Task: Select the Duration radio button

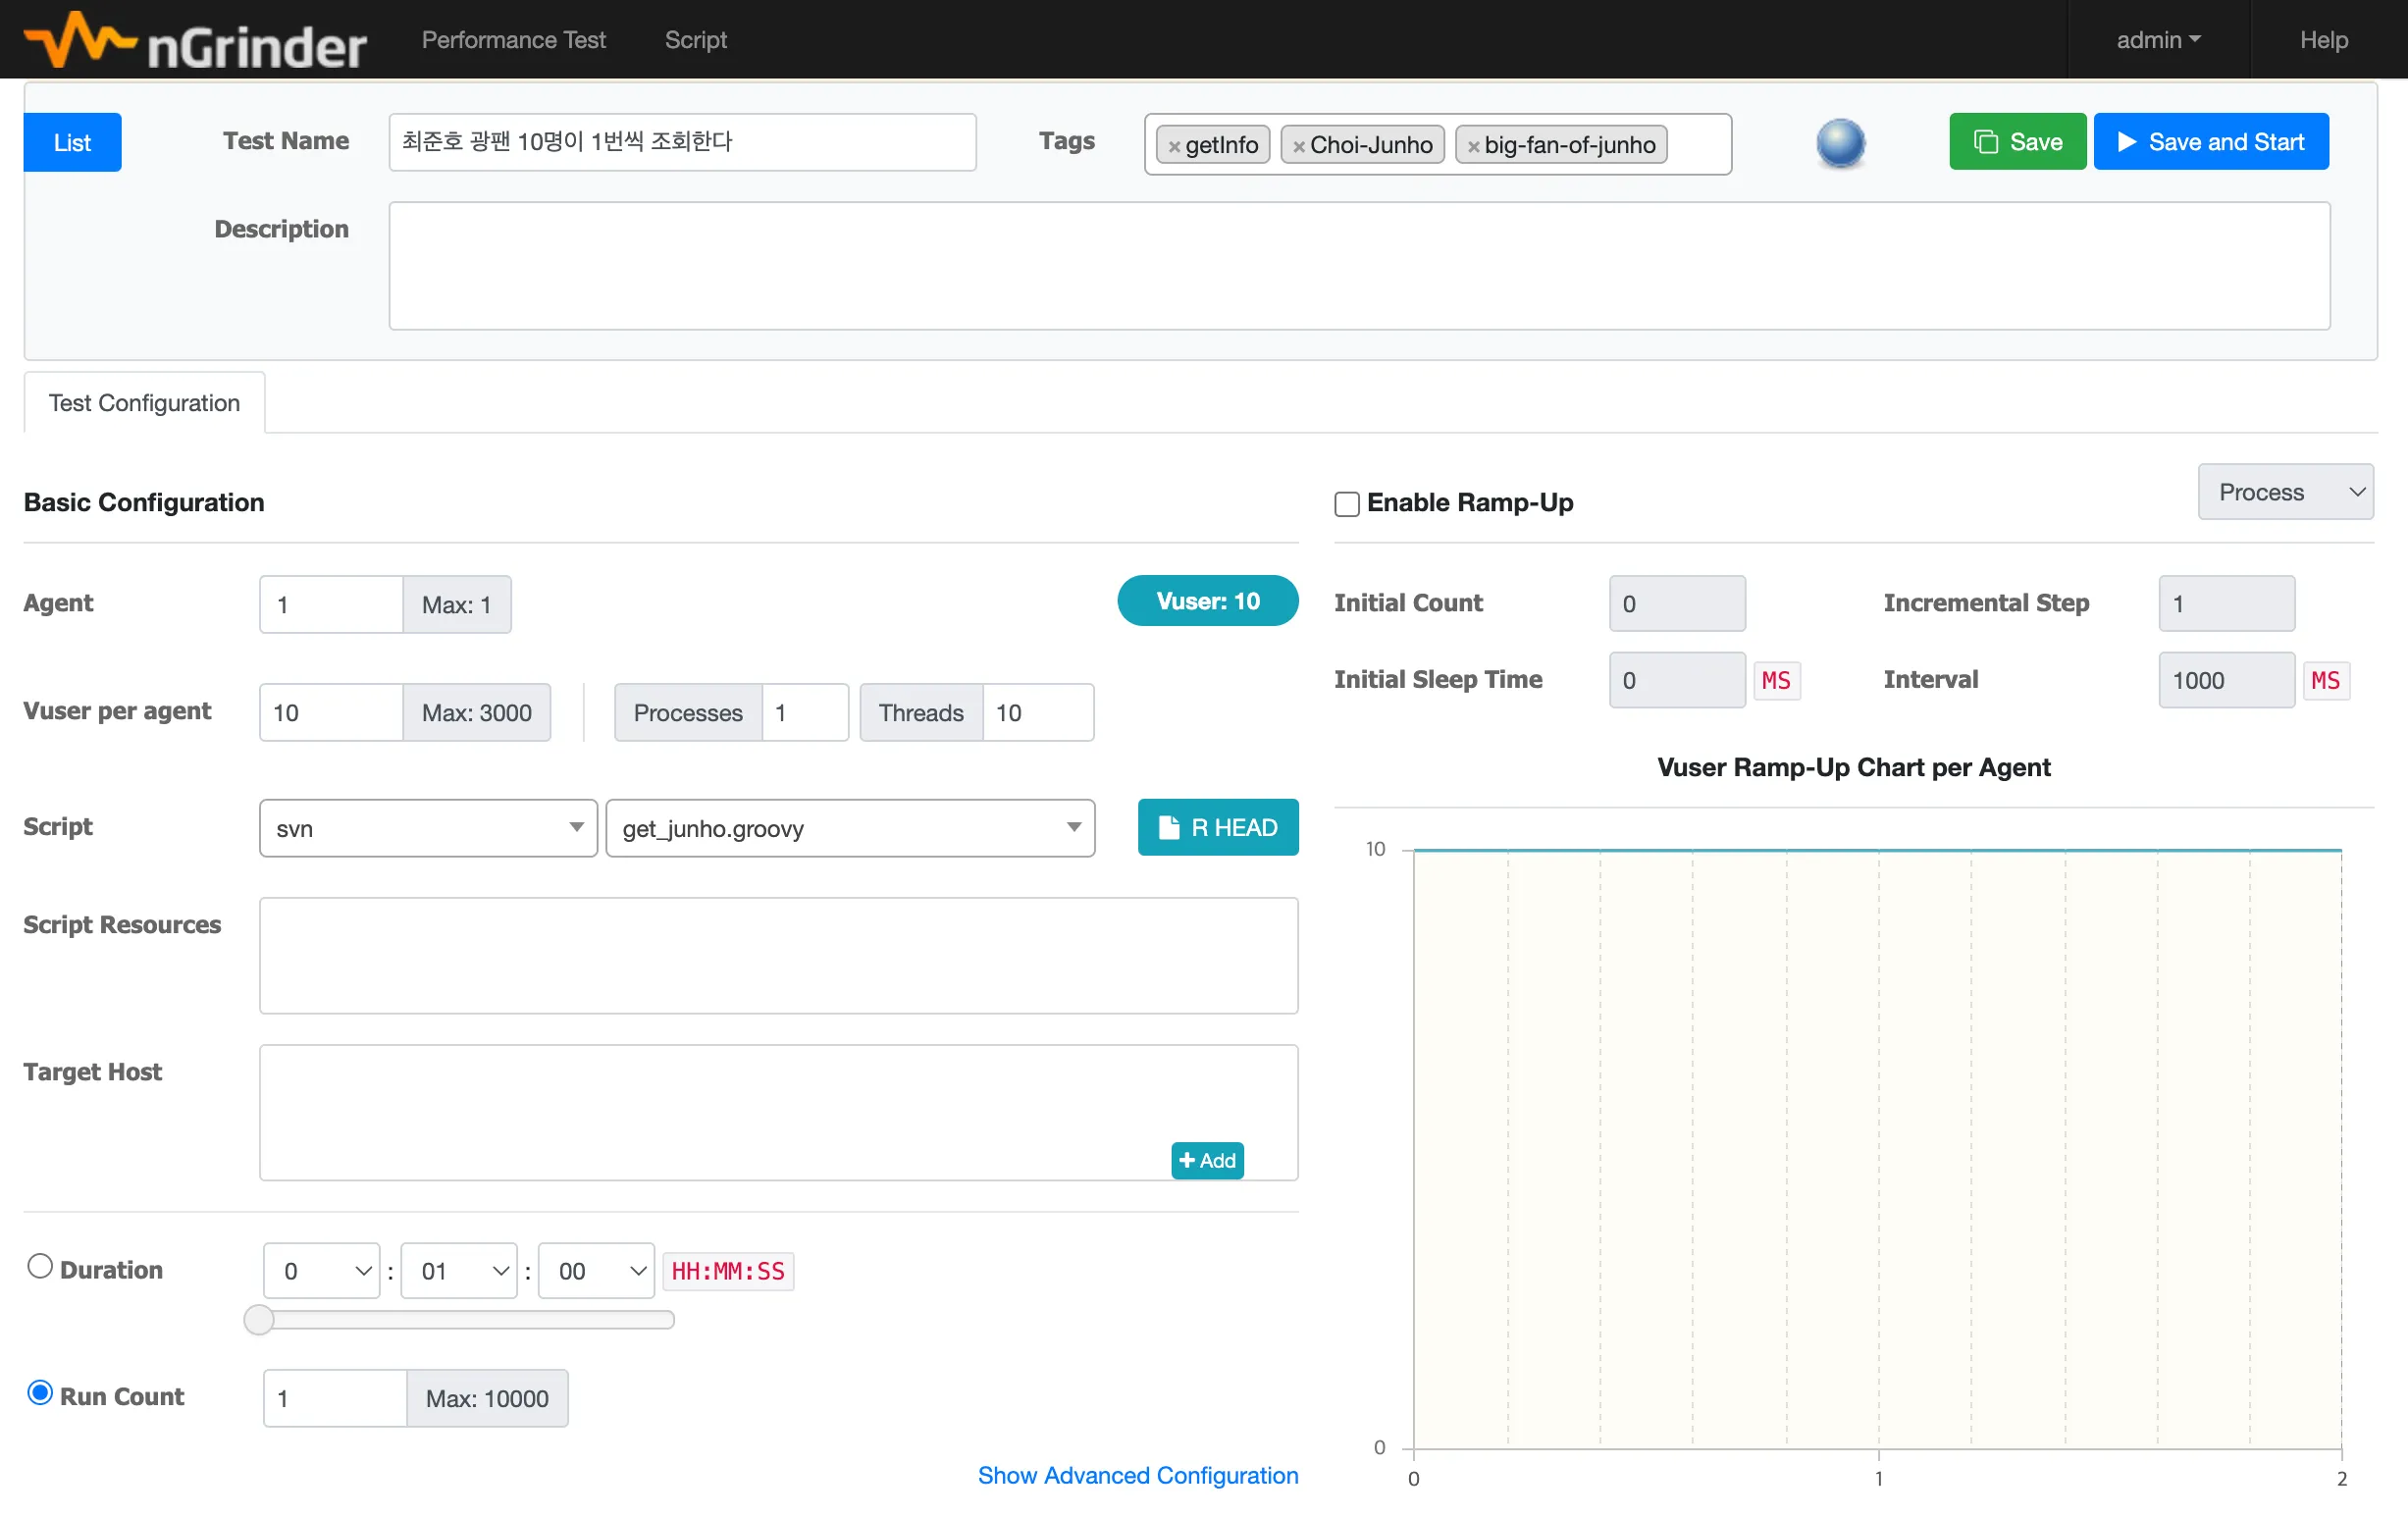Action: (x=40, y=1266)
